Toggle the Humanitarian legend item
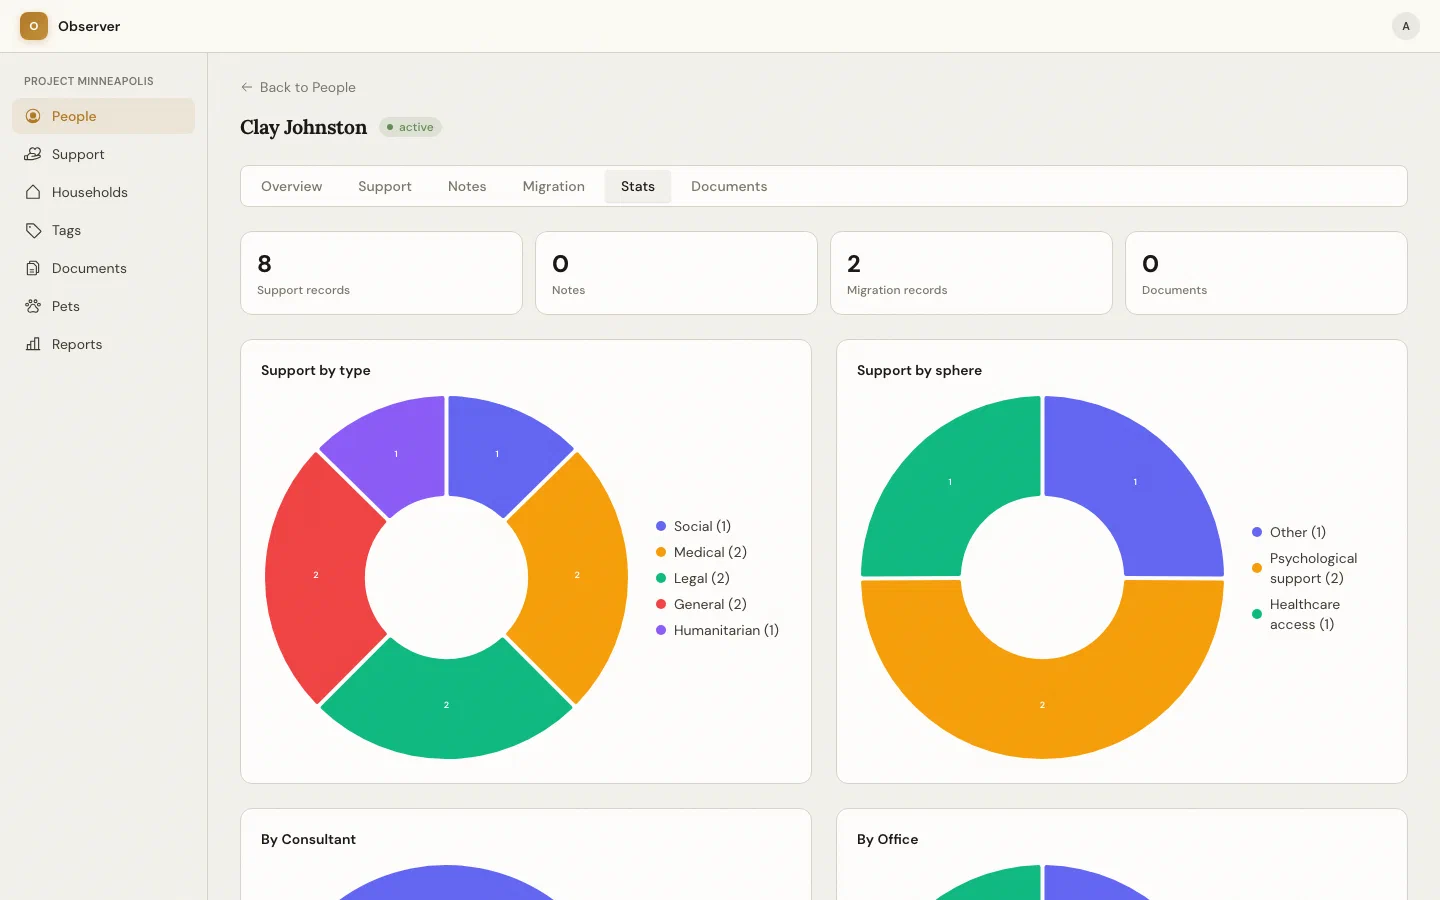 point(717,630)
